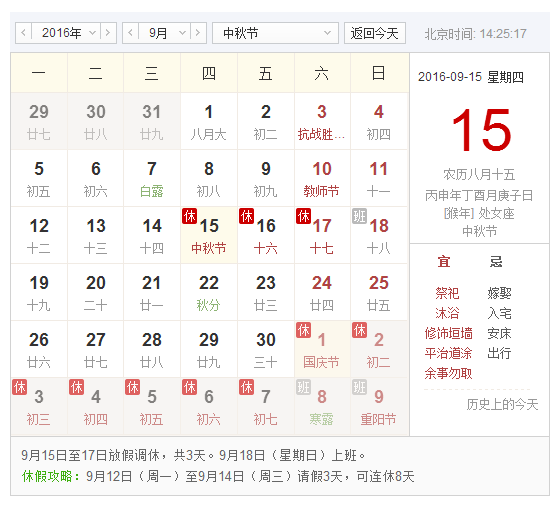The width and height of the screenshot is (559, 509).
Task: Click 日 Sunday column header
Action: [379, 73]
